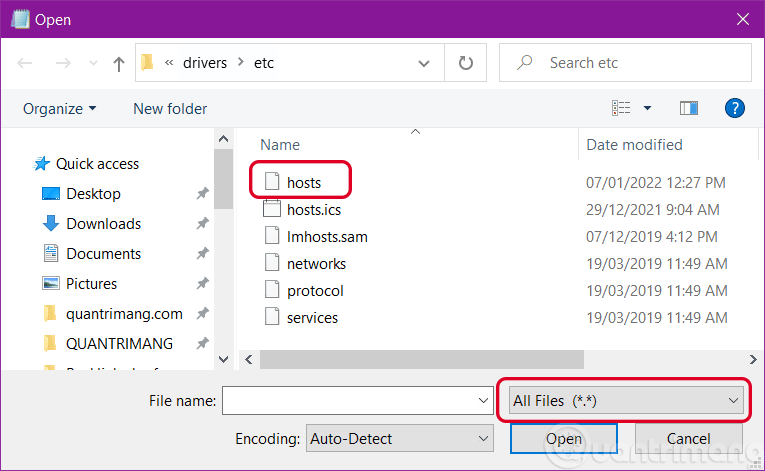Toggle the preview pane icon
The width and height of the screenshot is (765, 471).
point(688,108)
